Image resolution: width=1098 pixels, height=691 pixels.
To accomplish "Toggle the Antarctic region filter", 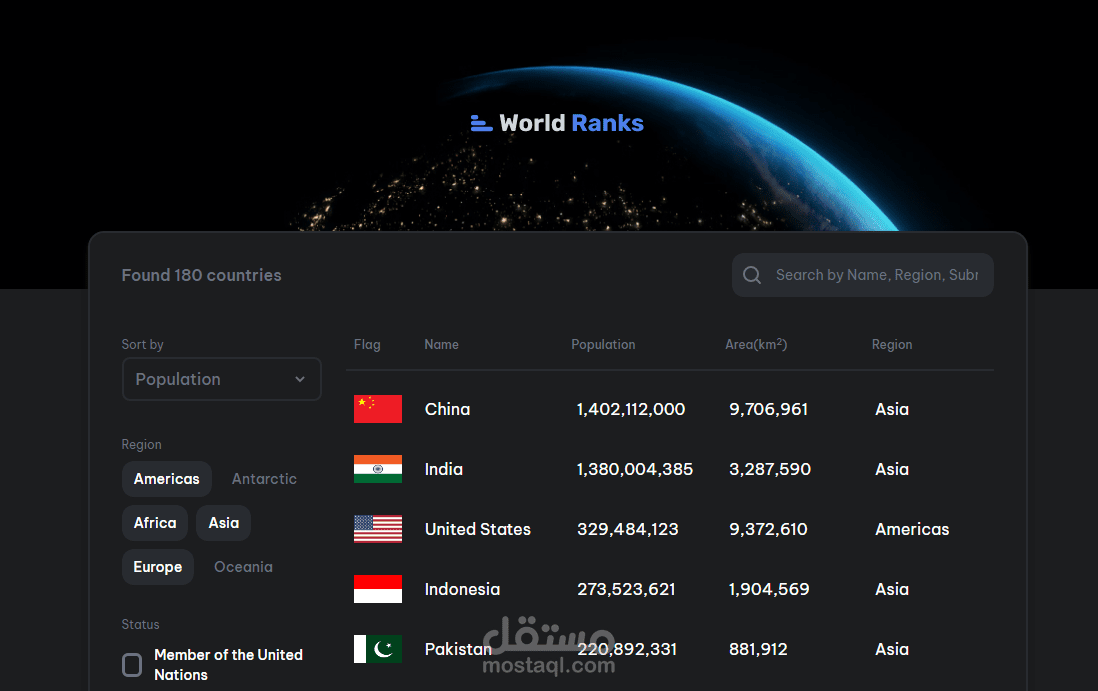I will tap(263, 478).
